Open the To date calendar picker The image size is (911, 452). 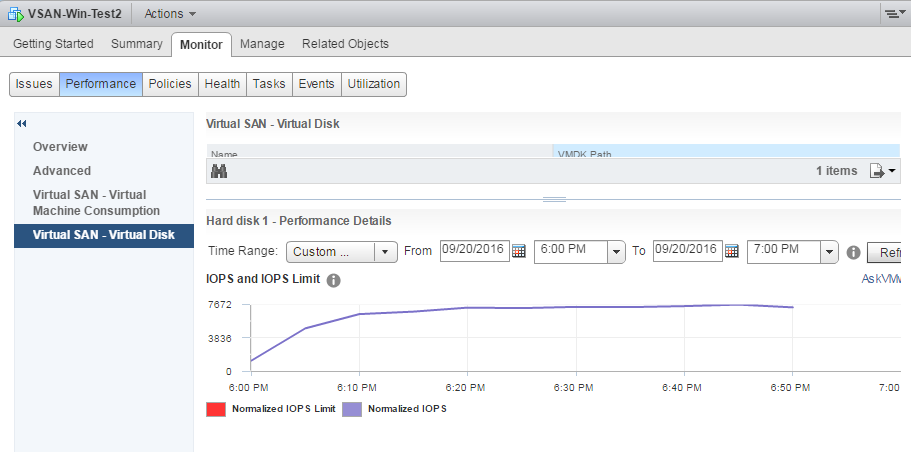pyautogui.click(x=732, y=251)
